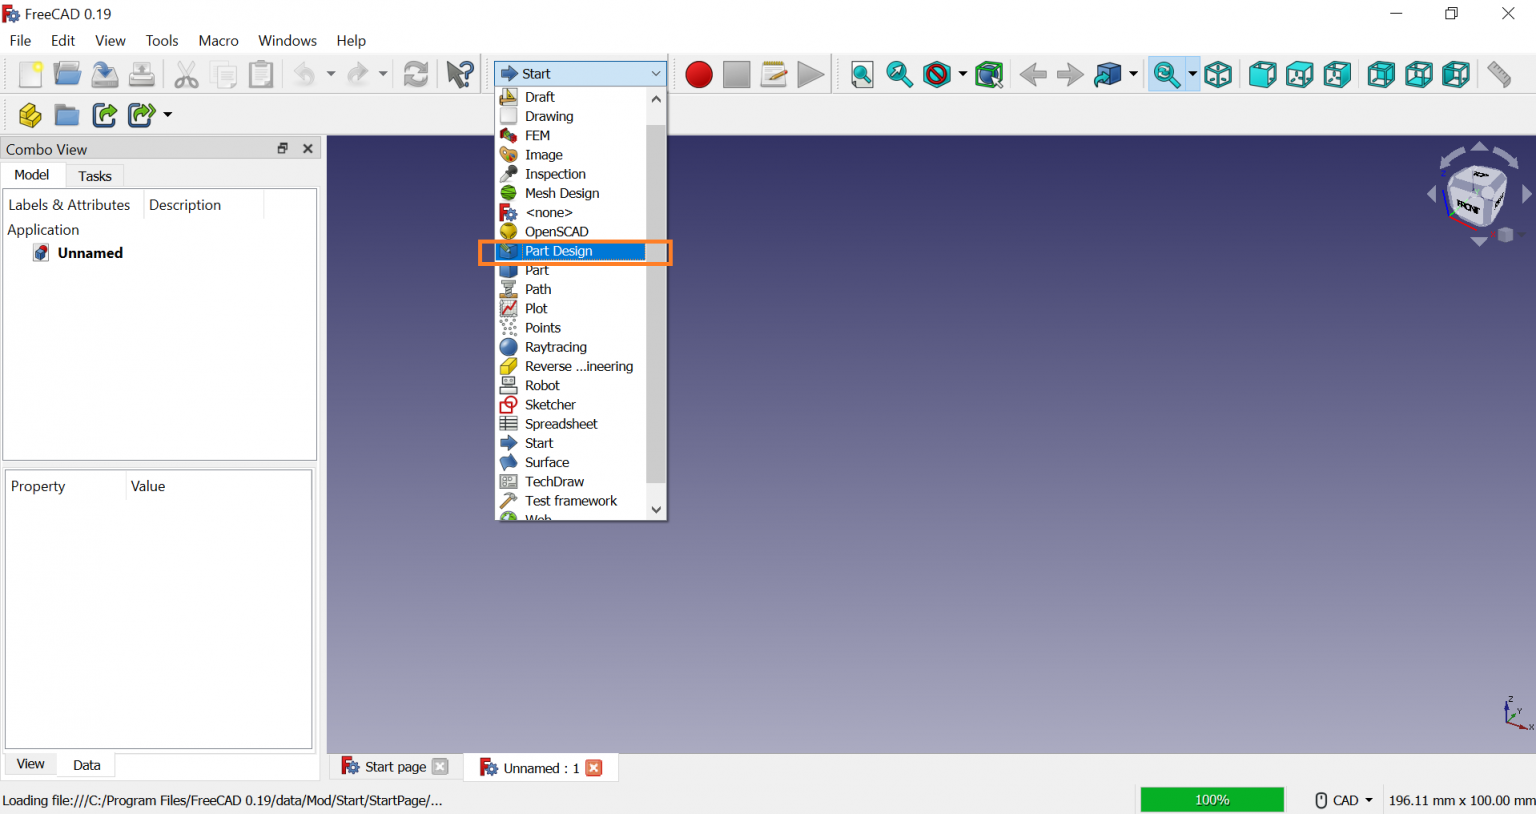Close the Start page tab
Screen dimensions: 1536x814
coord(440,767)
